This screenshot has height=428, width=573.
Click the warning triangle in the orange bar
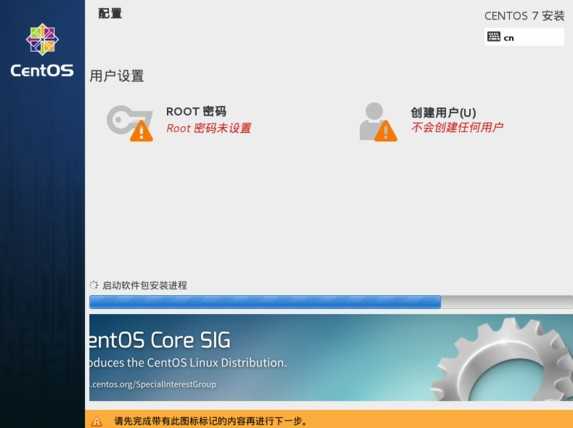click(x=97, y=421)
